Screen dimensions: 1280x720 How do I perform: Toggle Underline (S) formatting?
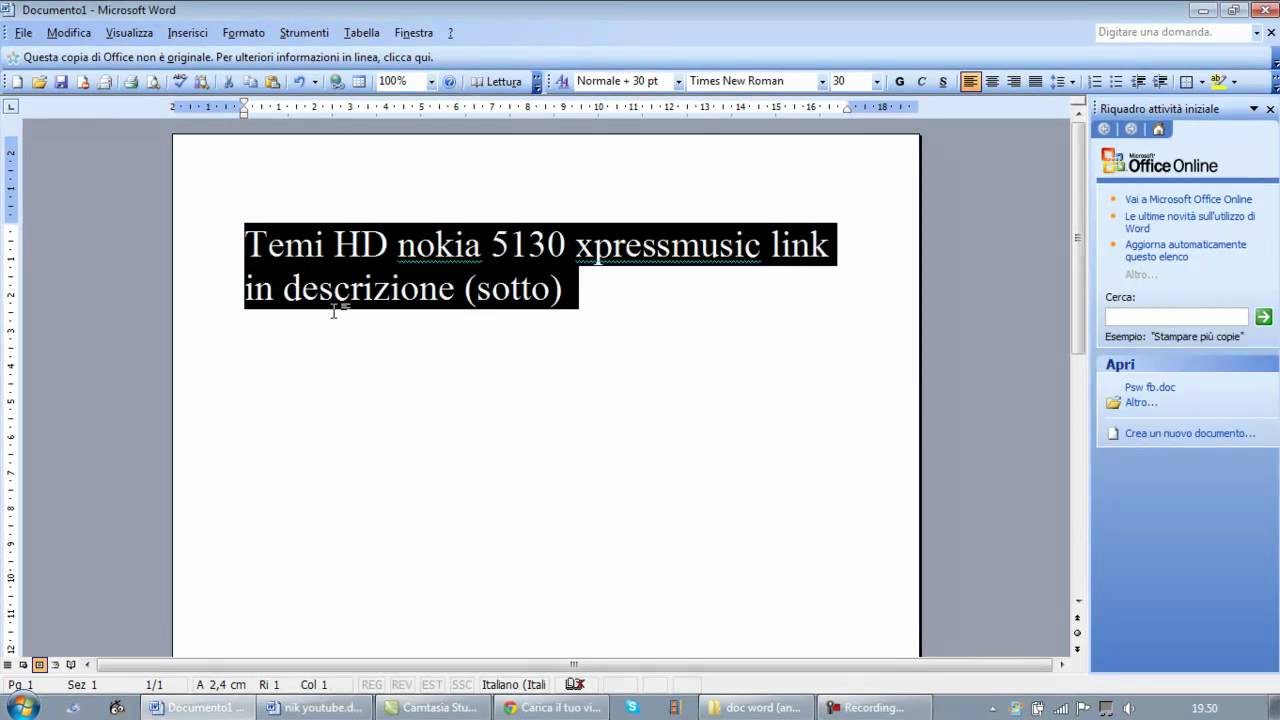[x=943, y=82]
